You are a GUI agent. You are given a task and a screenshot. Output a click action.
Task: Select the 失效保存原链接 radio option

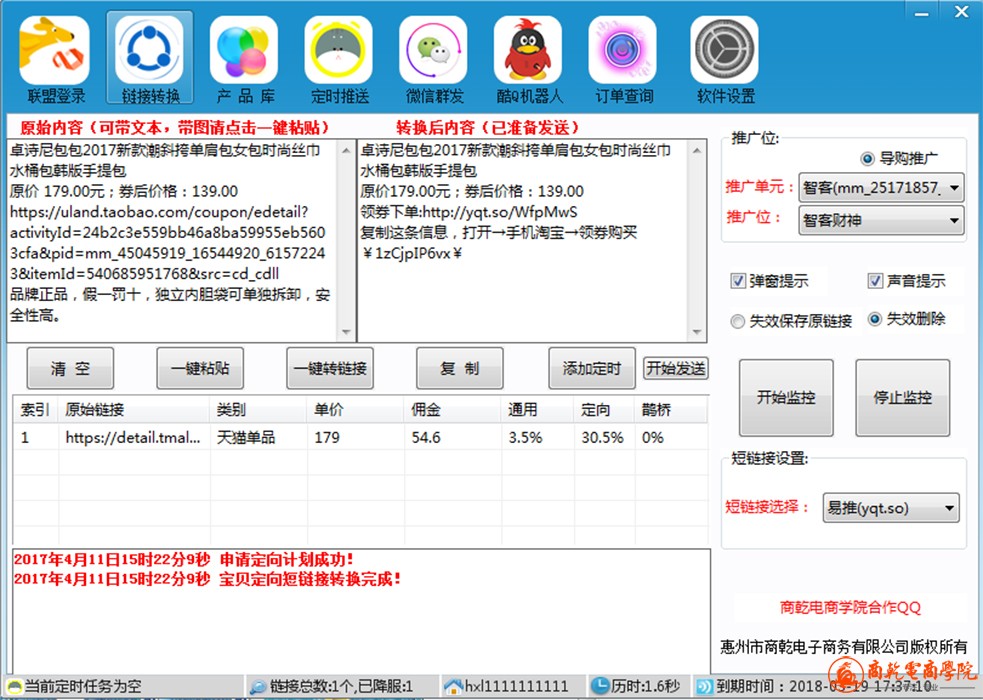pos(739,321)
